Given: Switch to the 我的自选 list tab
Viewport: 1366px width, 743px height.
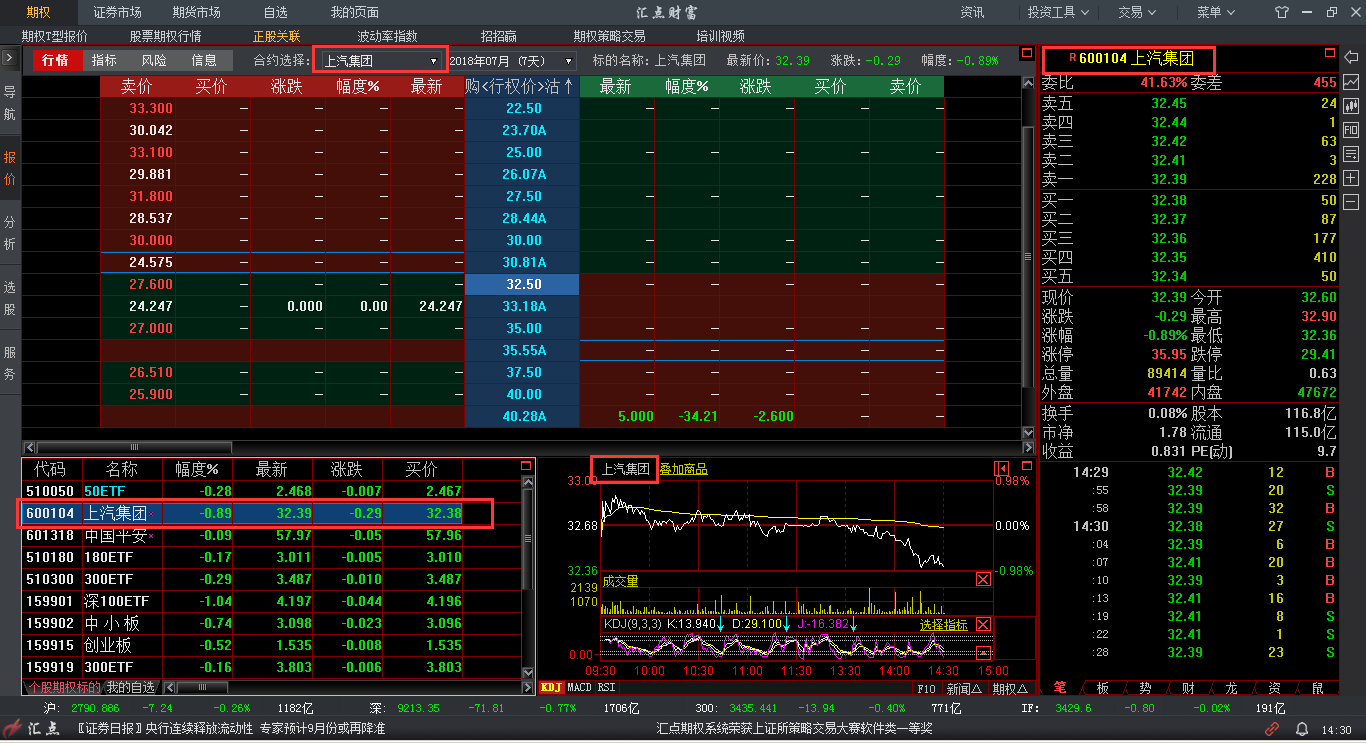Looking at the screenshot, I should click(131, 688).
